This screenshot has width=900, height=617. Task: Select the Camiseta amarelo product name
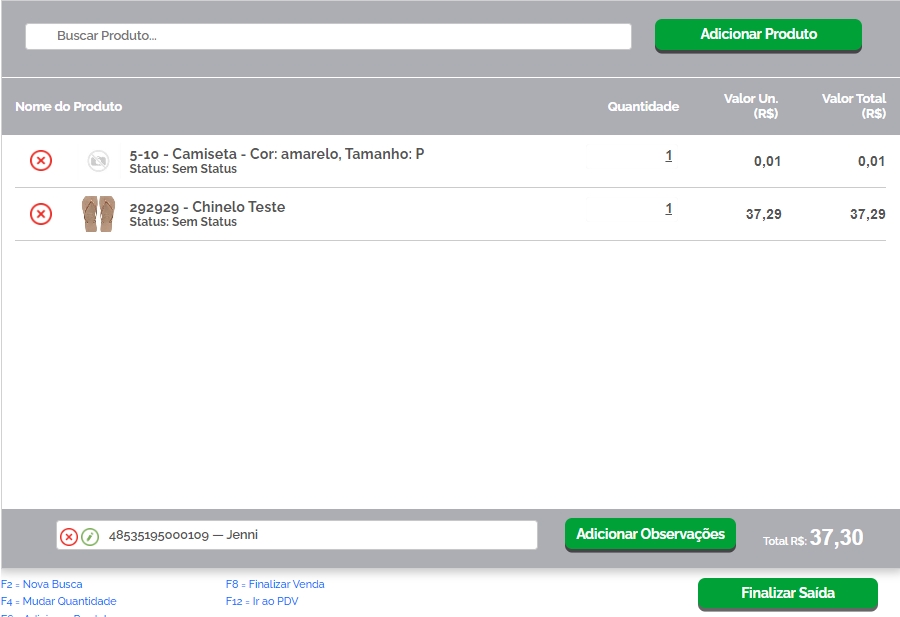(277, 154)
